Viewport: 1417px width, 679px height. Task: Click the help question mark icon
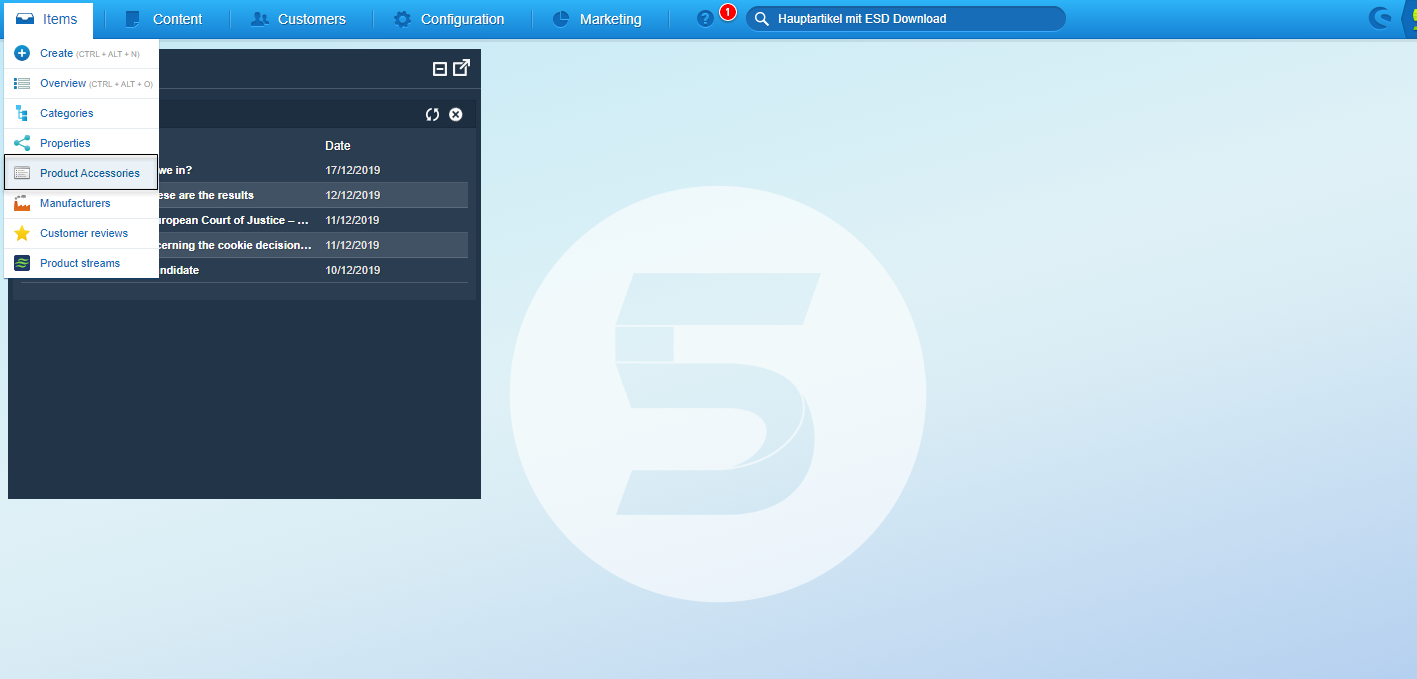[705, 19]
